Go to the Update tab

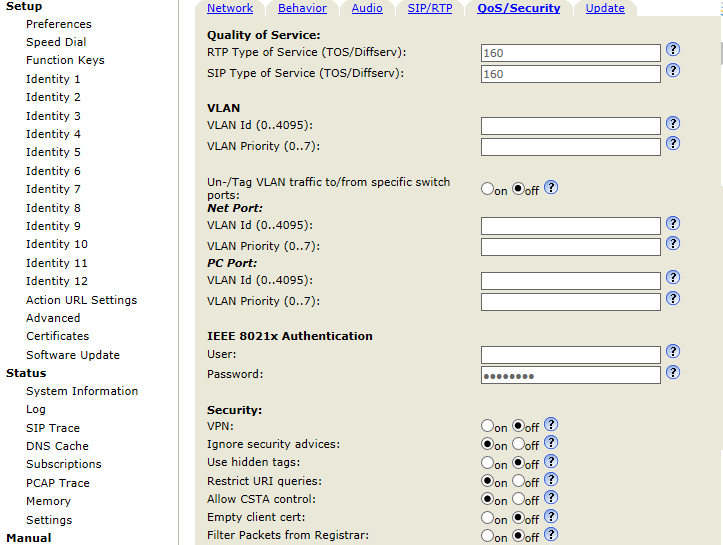click(605, 8)
